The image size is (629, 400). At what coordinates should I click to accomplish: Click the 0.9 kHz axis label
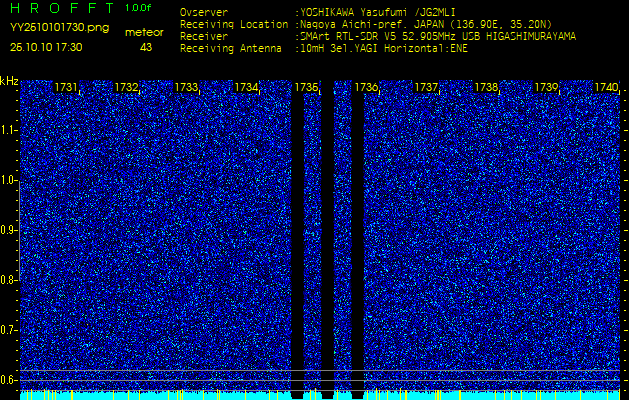point(7,230)
